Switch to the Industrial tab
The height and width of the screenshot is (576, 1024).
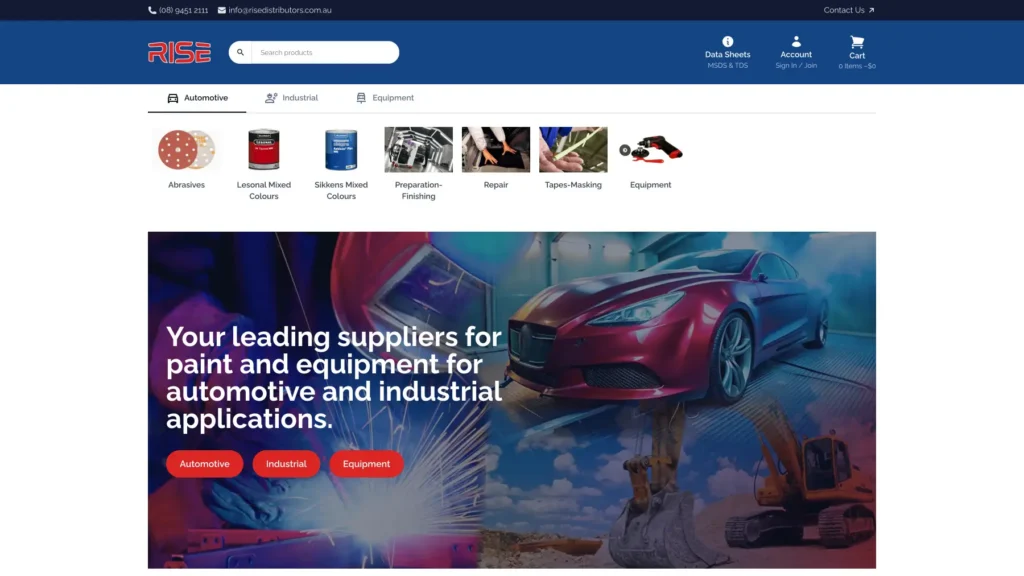291,98
